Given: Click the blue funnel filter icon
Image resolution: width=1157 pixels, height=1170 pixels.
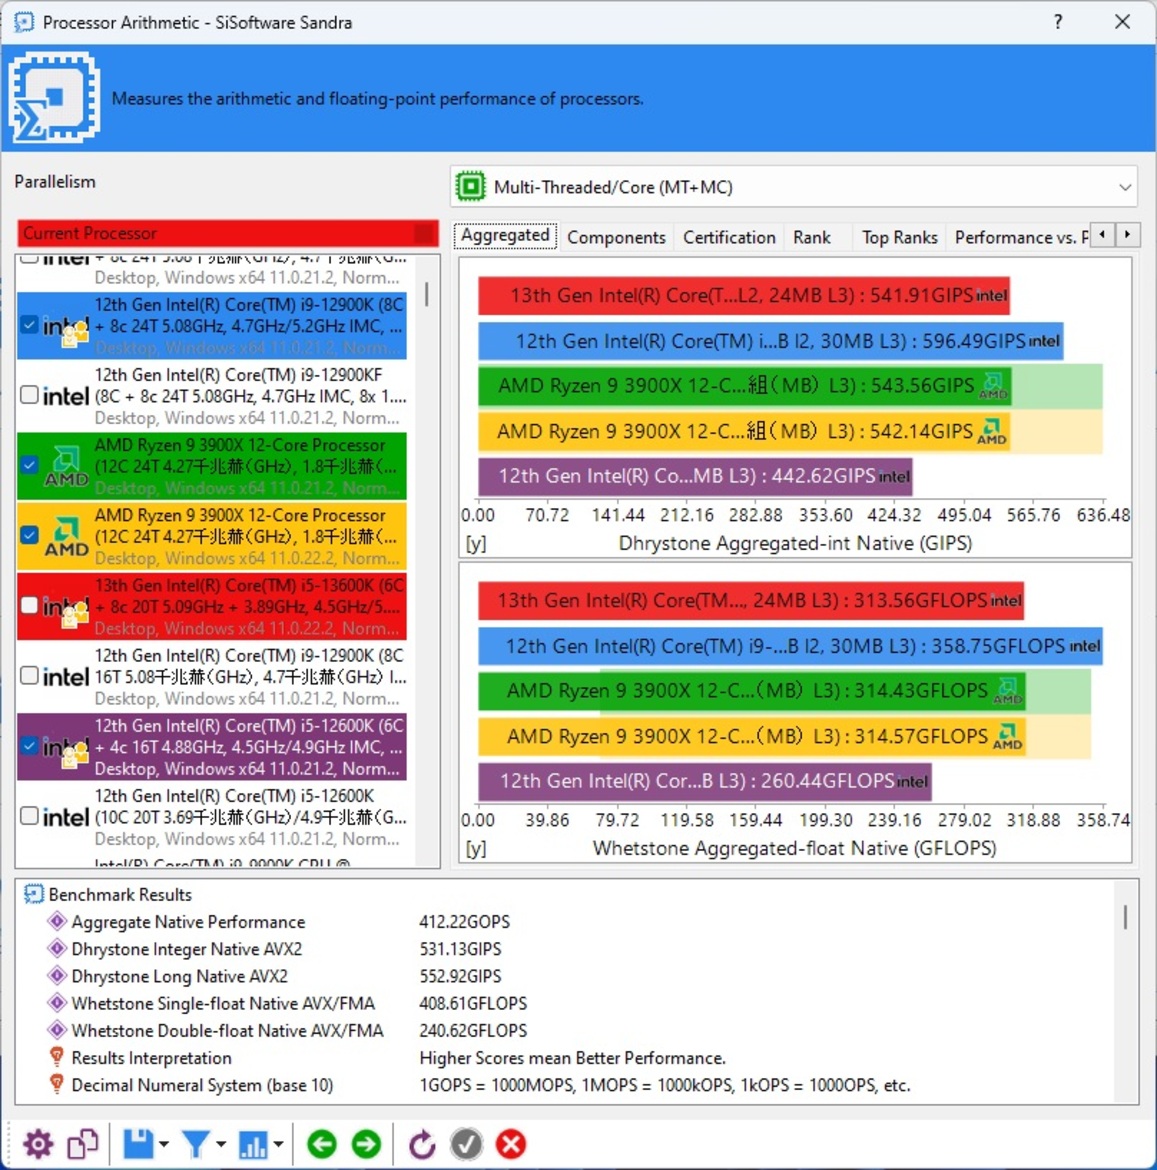Looking at the screenshot, I should pyautogui.click(x=196, y=1144).
